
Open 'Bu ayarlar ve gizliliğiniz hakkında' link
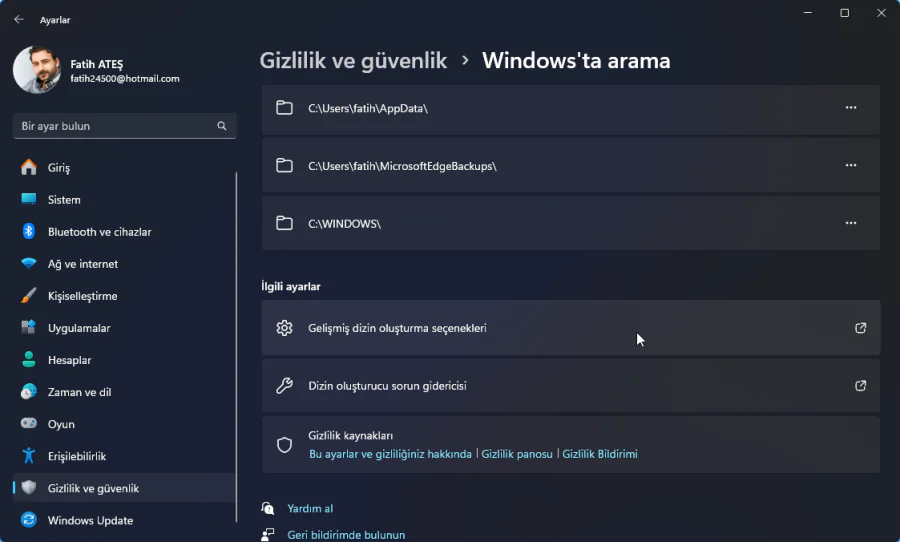click(390, 454)
